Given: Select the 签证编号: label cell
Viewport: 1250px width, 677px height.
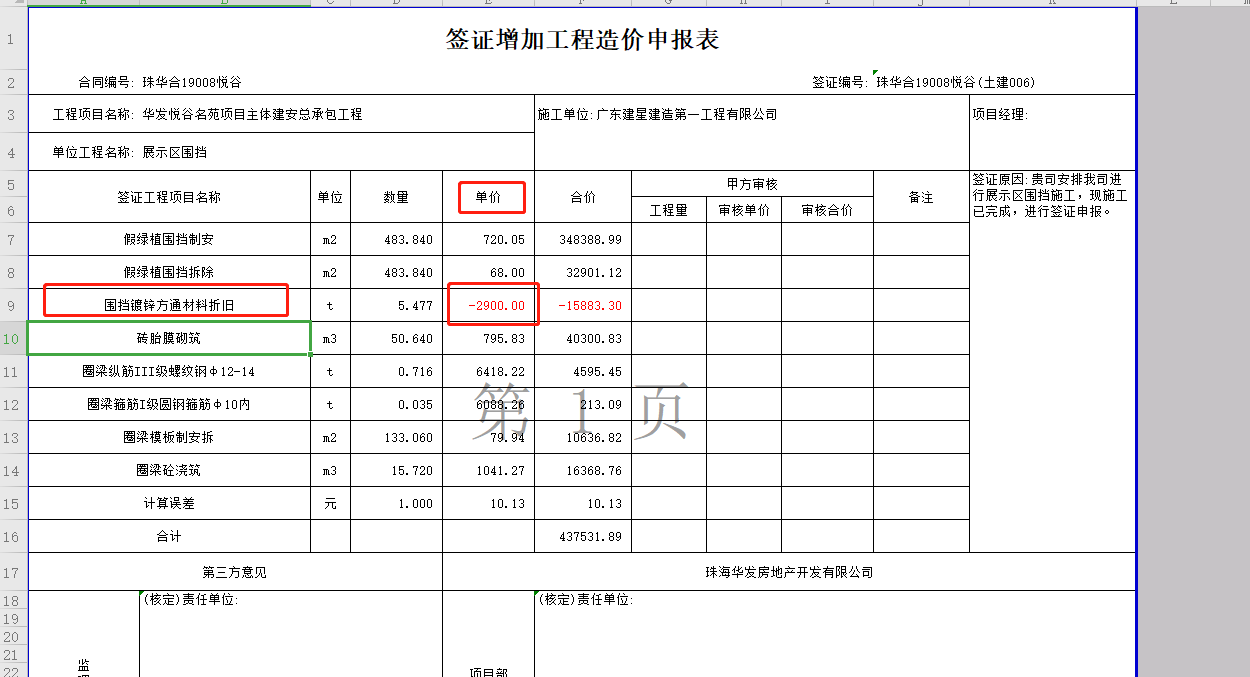Looking at the screenshot, I should [x=840, y=83].
